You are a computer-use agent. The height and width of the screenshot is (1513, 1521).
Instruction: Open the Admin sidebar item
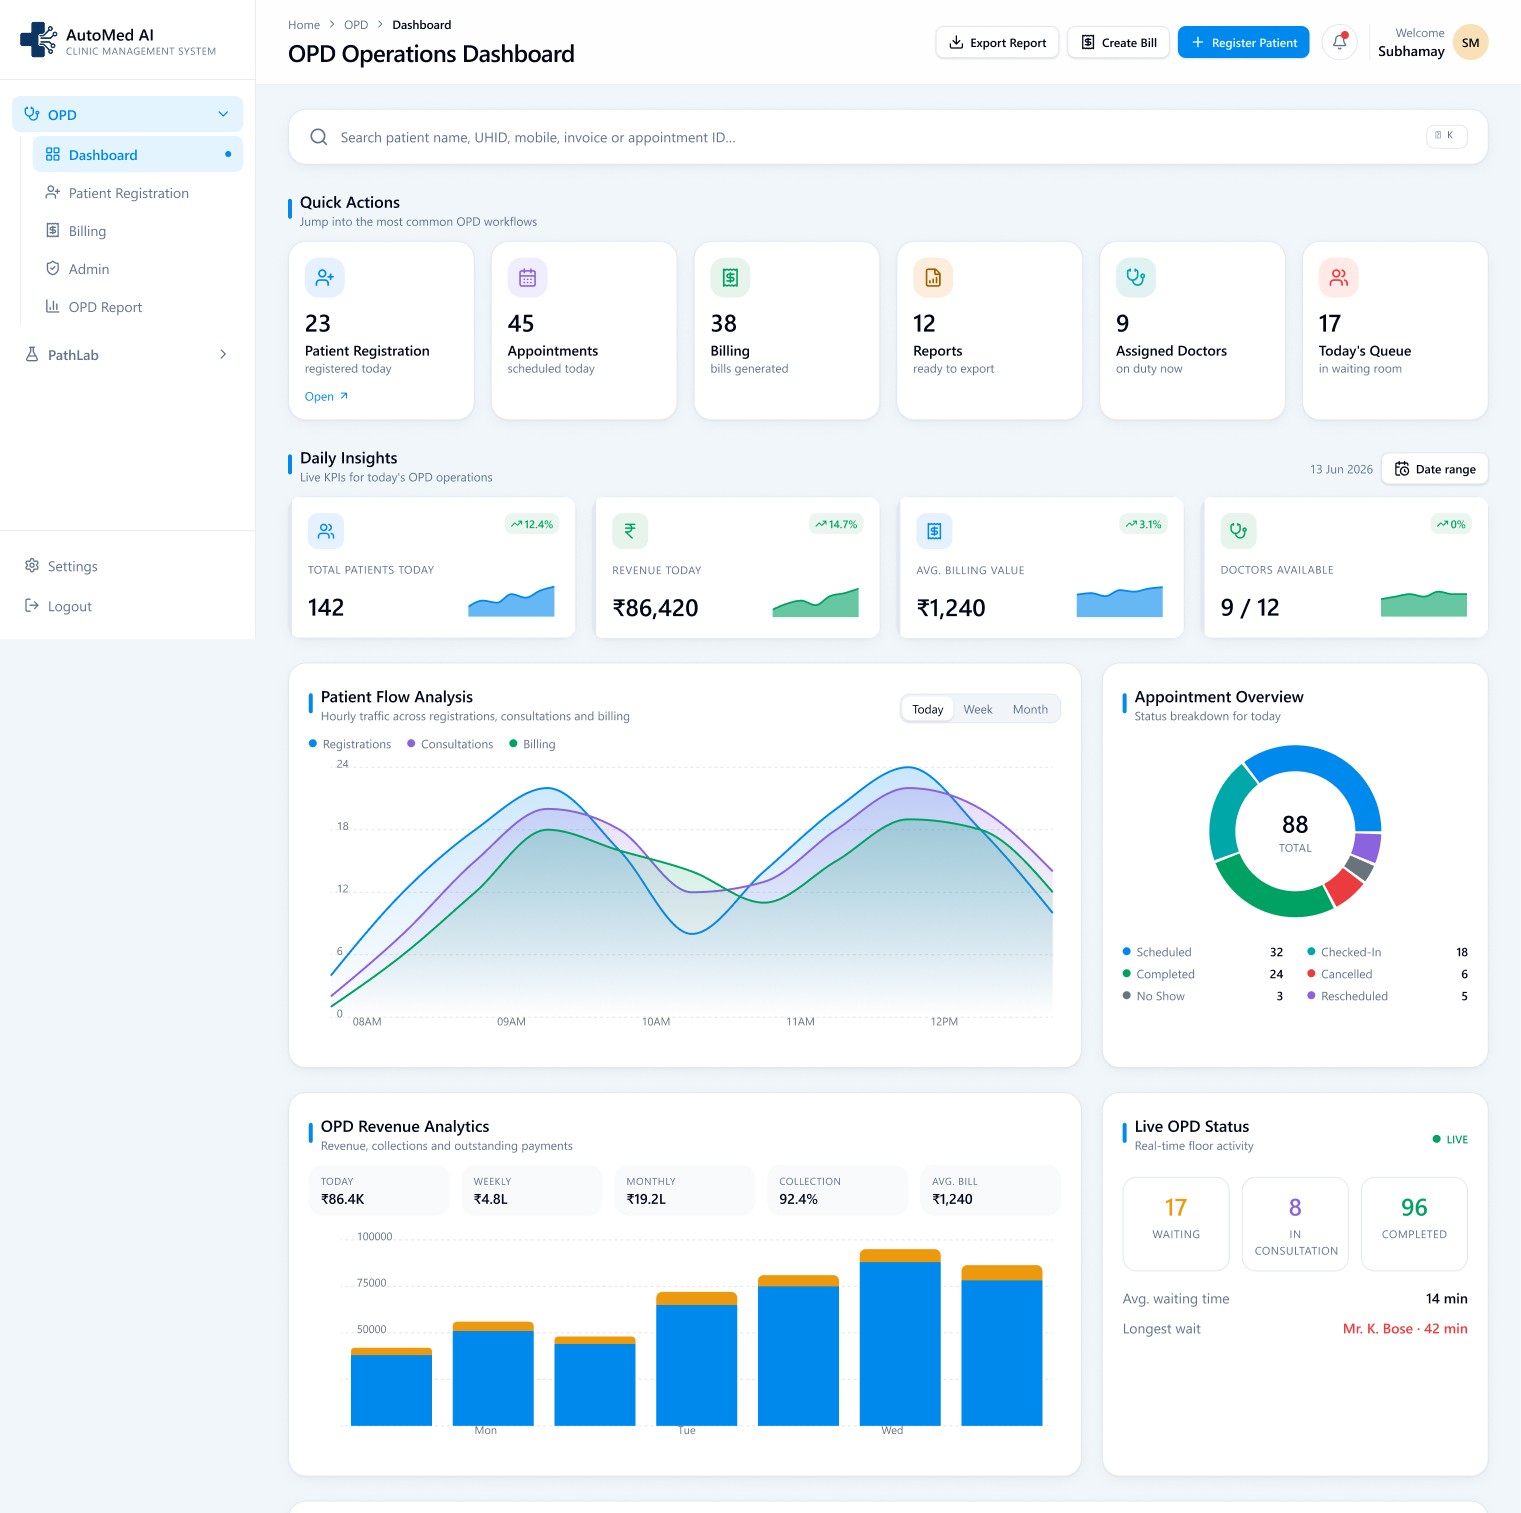[138, 269]
